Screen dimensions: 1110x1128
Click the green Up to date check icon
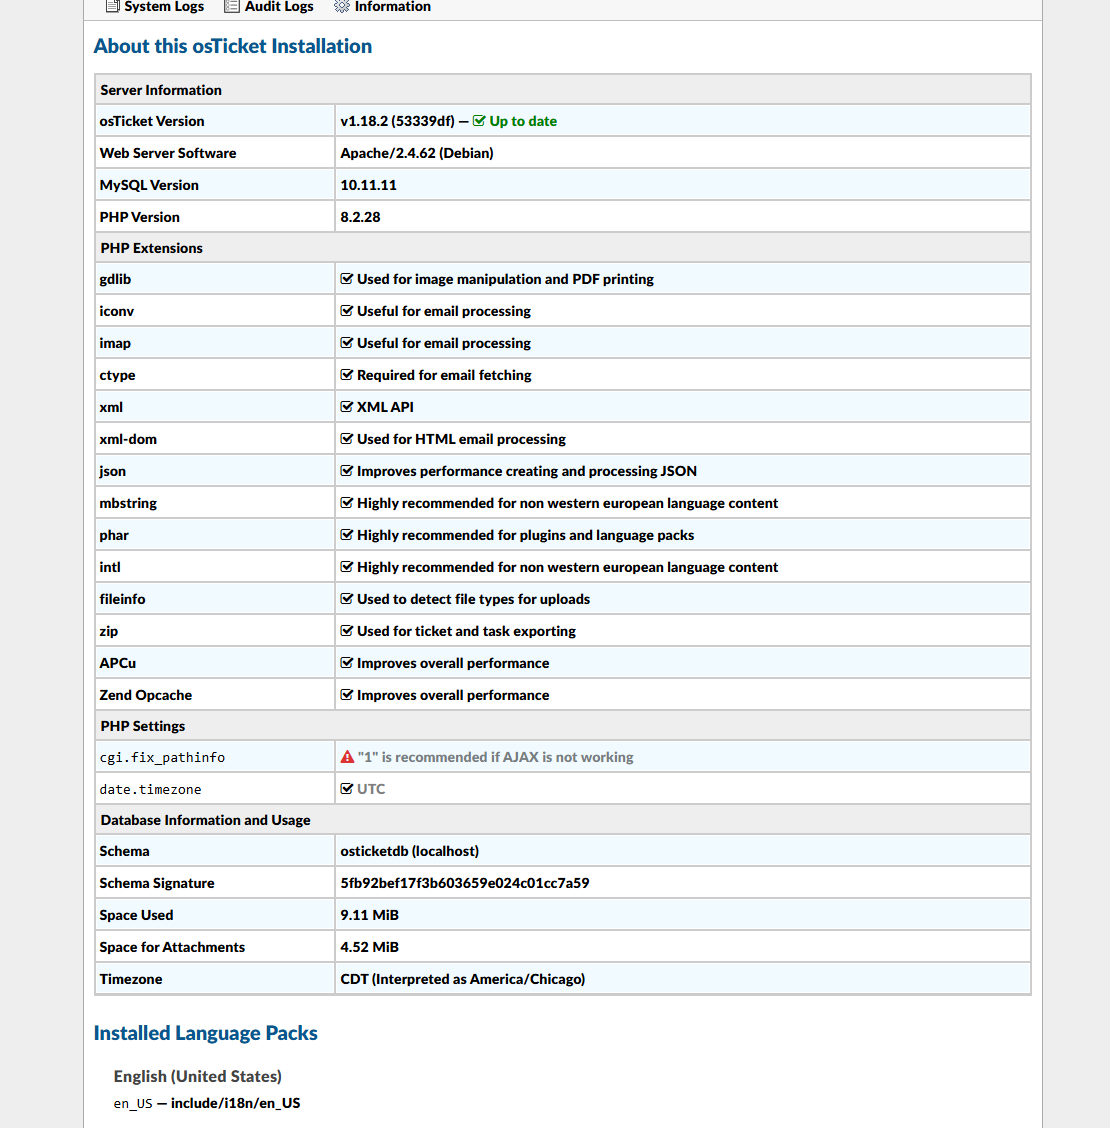coord(479,121)
